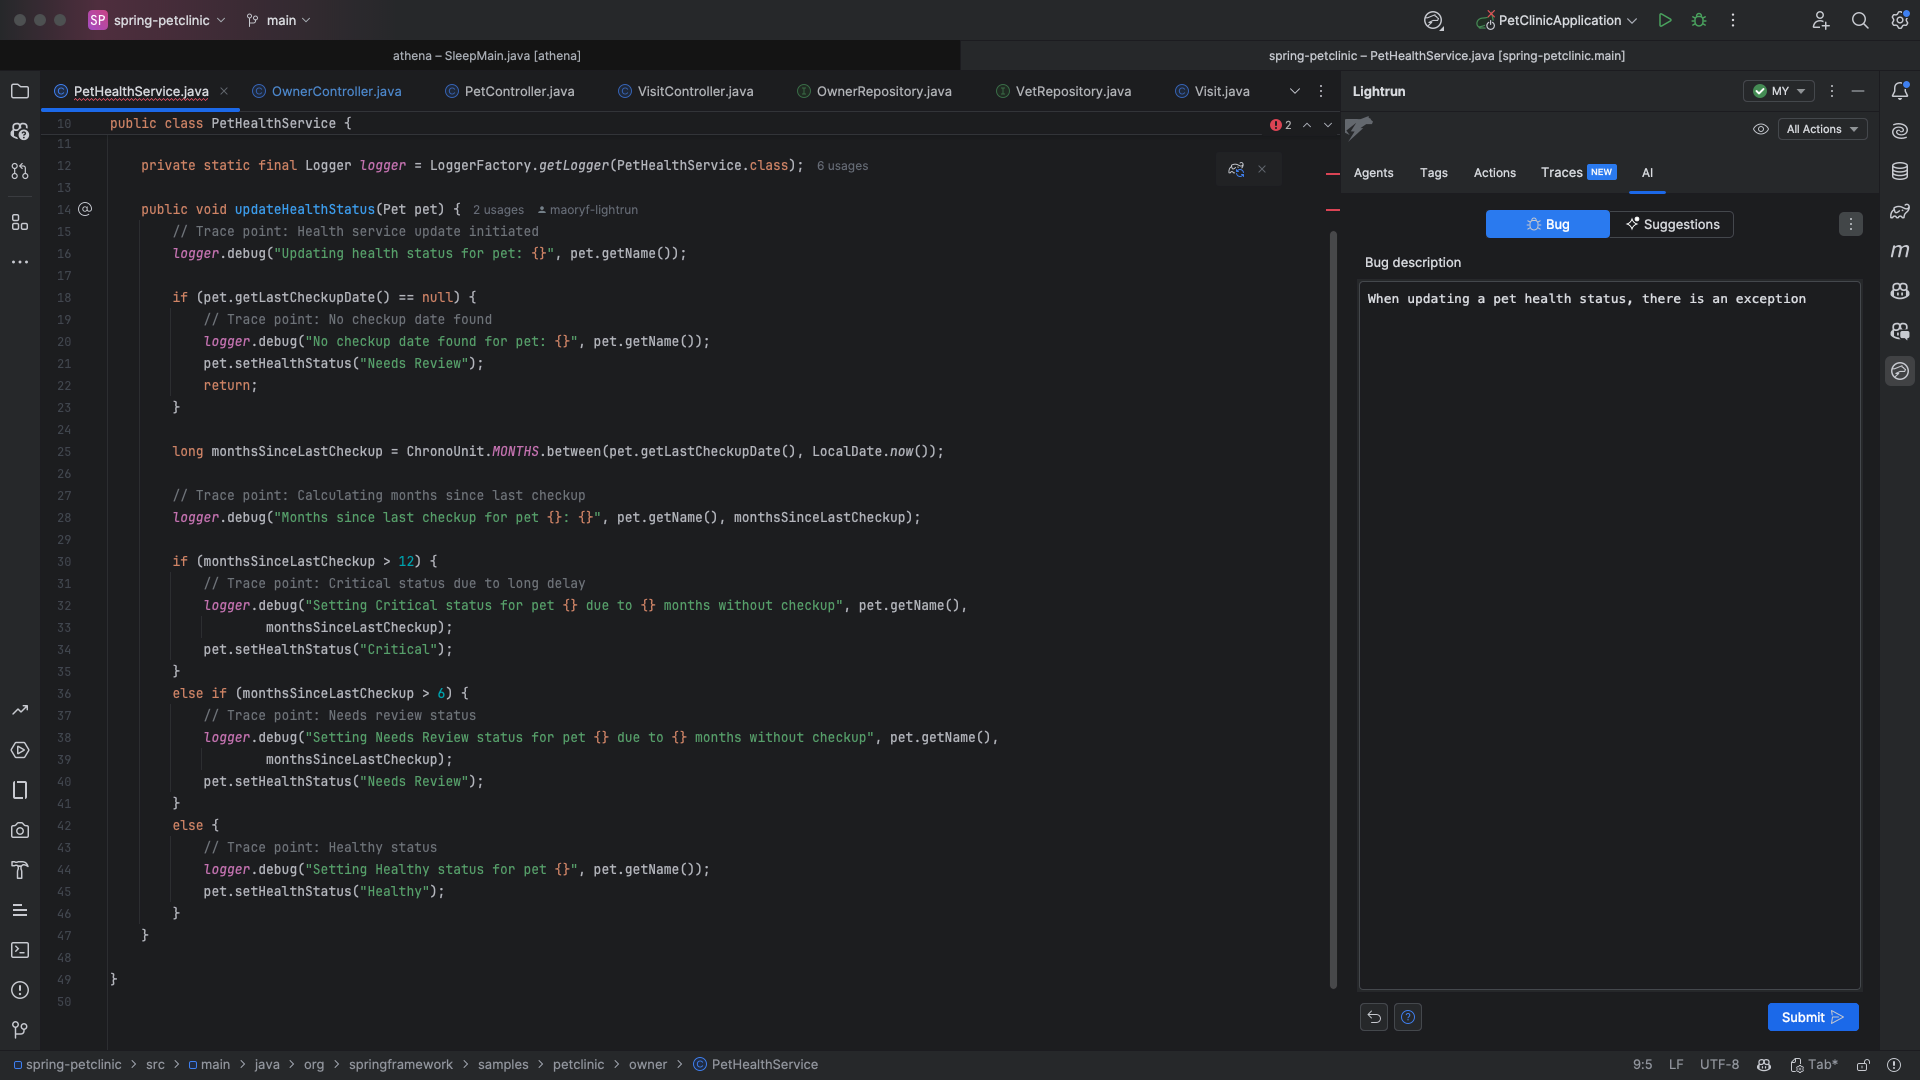Open the Terminal tool window
Viewport: 1920px width, 1080px height.
(x=19, y=950)
